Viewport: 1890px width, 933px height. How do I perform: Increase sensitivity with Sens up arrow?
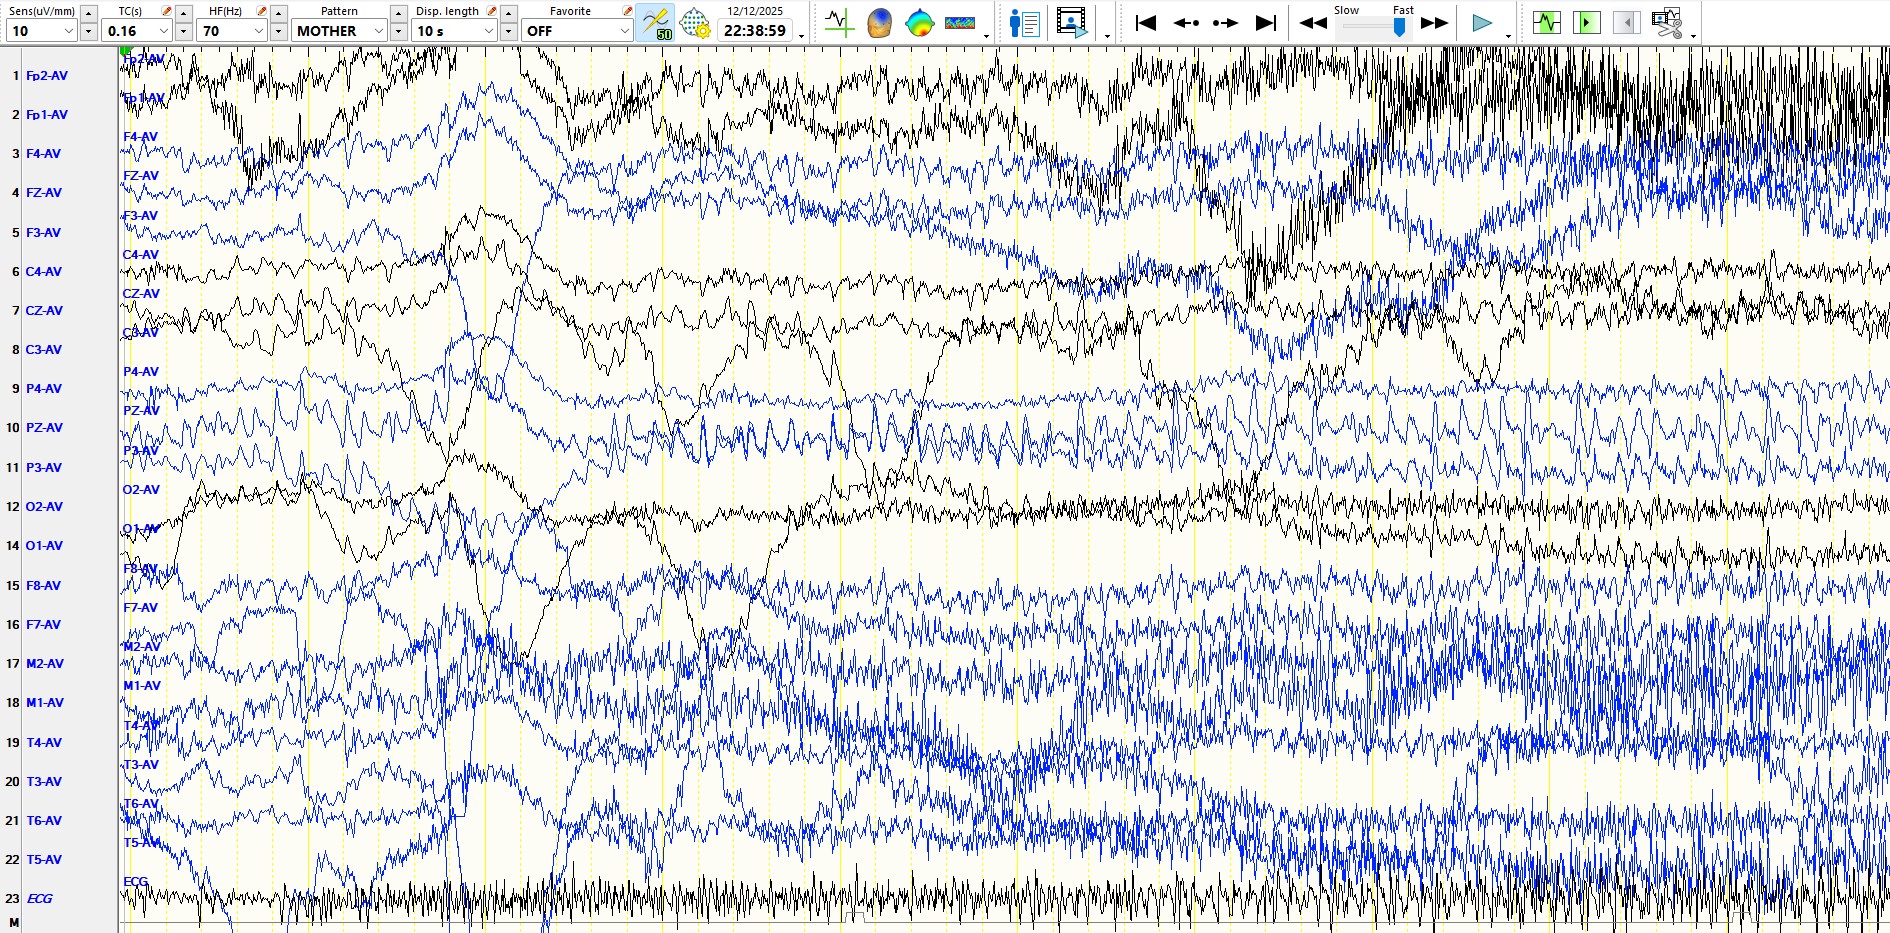click(88, 13)
